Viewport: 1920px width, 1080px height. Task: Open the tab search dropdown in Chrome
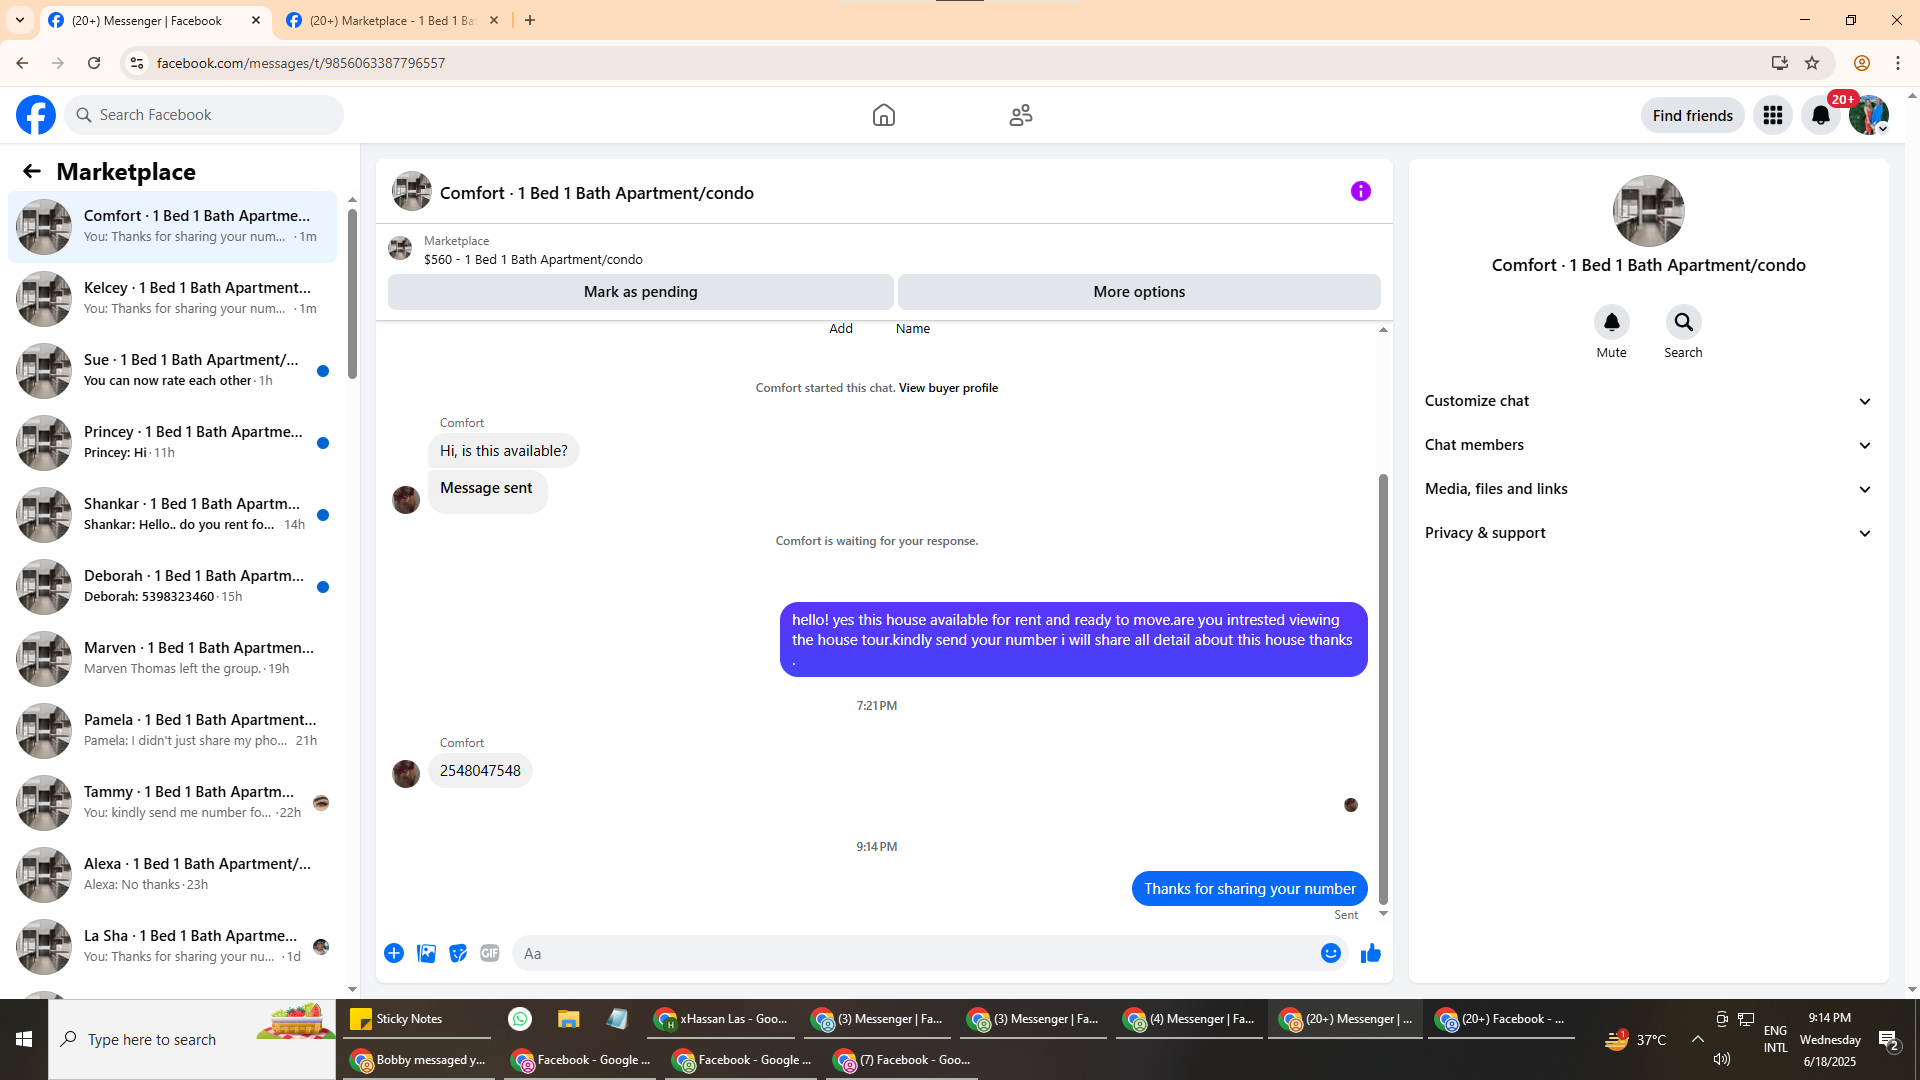point(20,20)
